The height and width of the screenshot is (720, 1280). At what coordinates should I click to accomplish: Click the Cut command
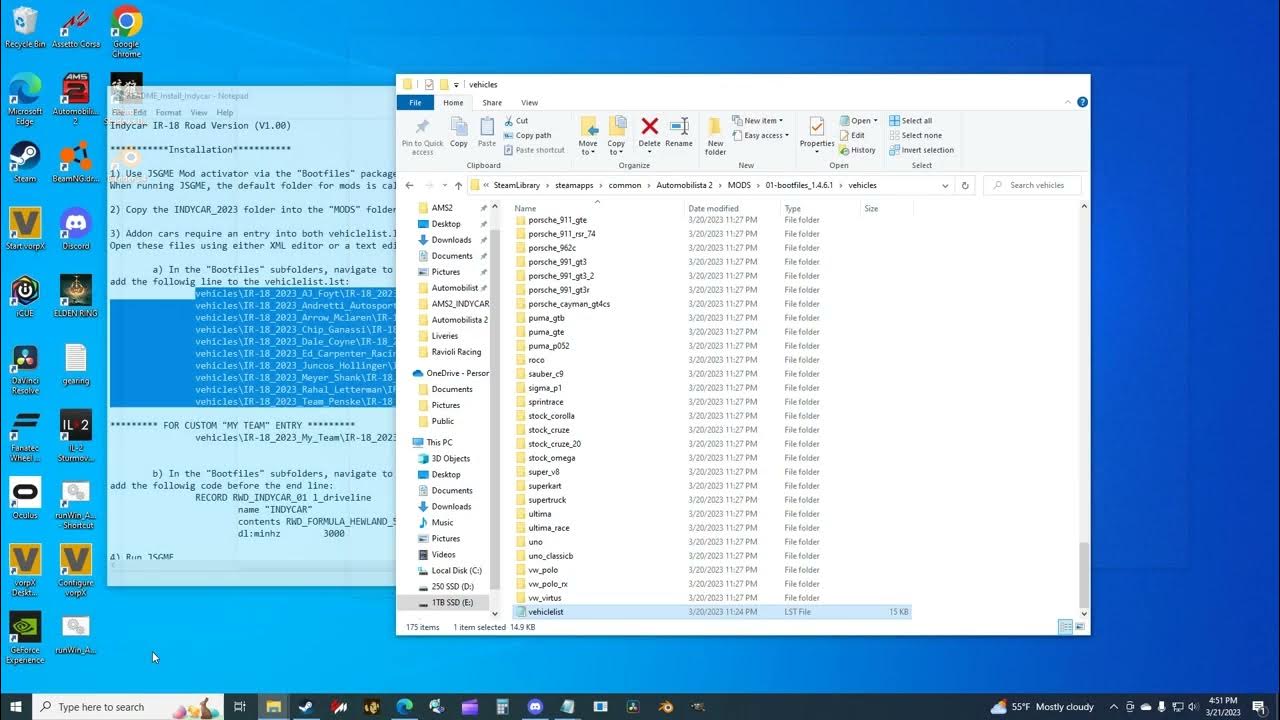(515, 121)
